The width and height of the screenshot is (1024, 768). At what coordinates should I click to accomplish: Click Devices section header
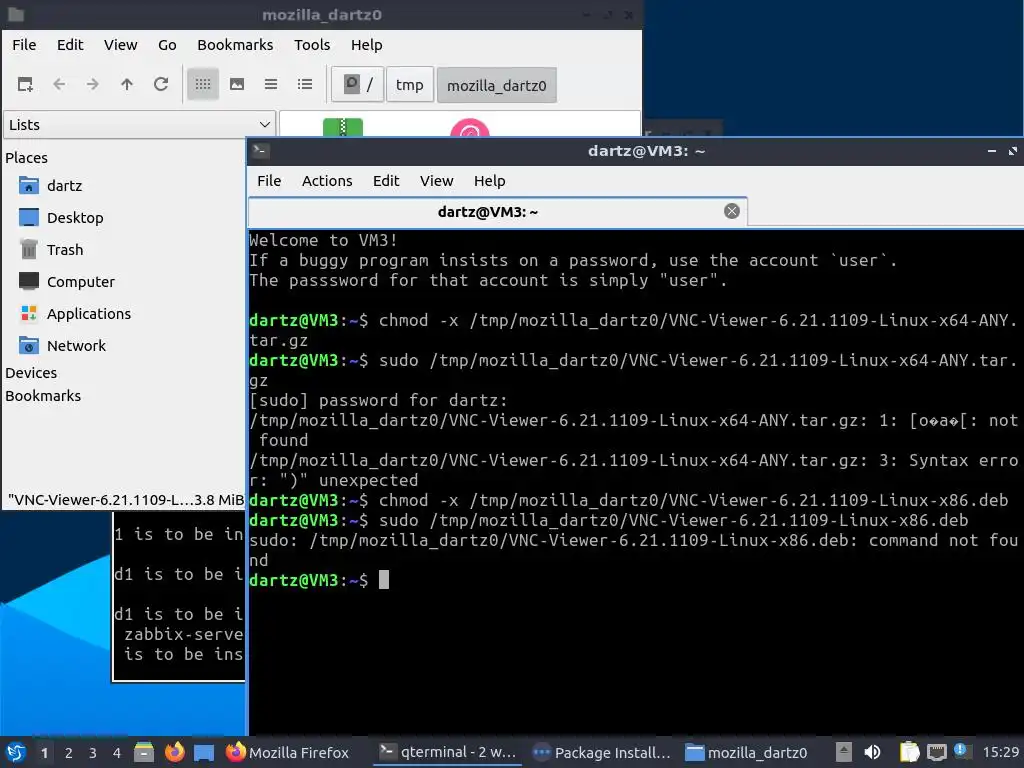pyautogui.click(x=31, y=373)
